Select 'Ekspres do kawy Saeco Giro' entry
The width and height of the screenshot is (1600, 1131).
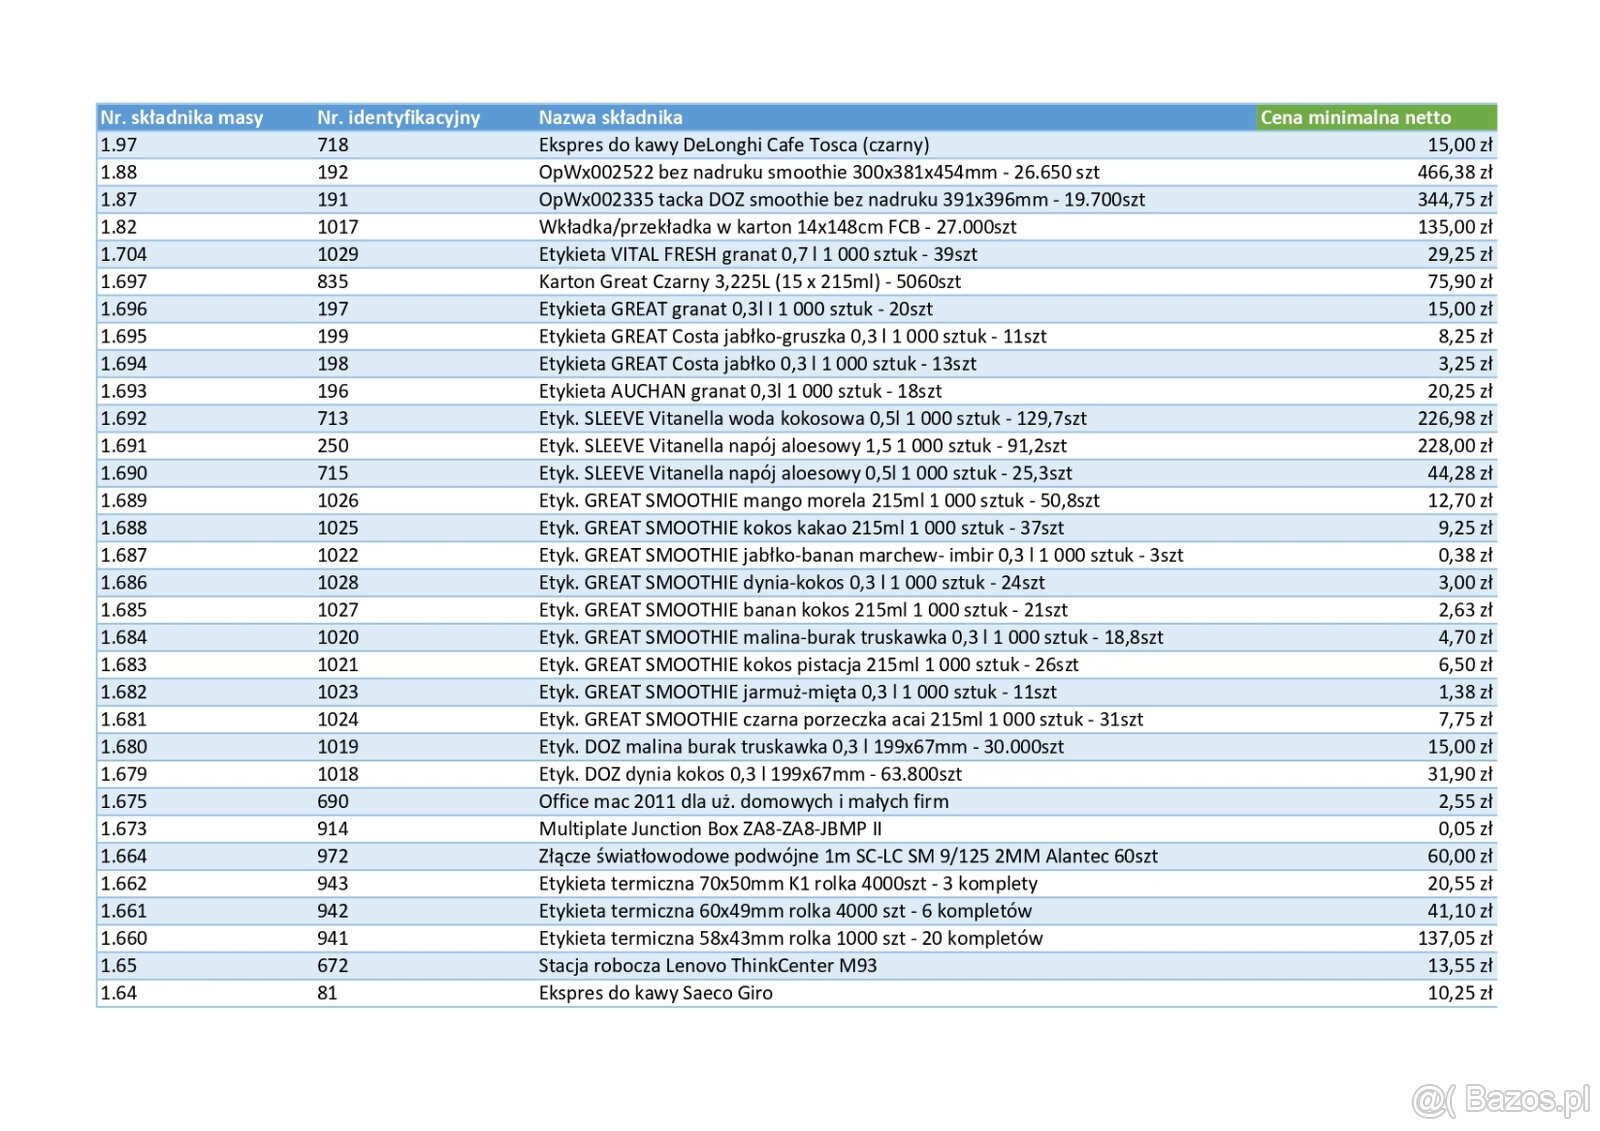coord(656,993)
